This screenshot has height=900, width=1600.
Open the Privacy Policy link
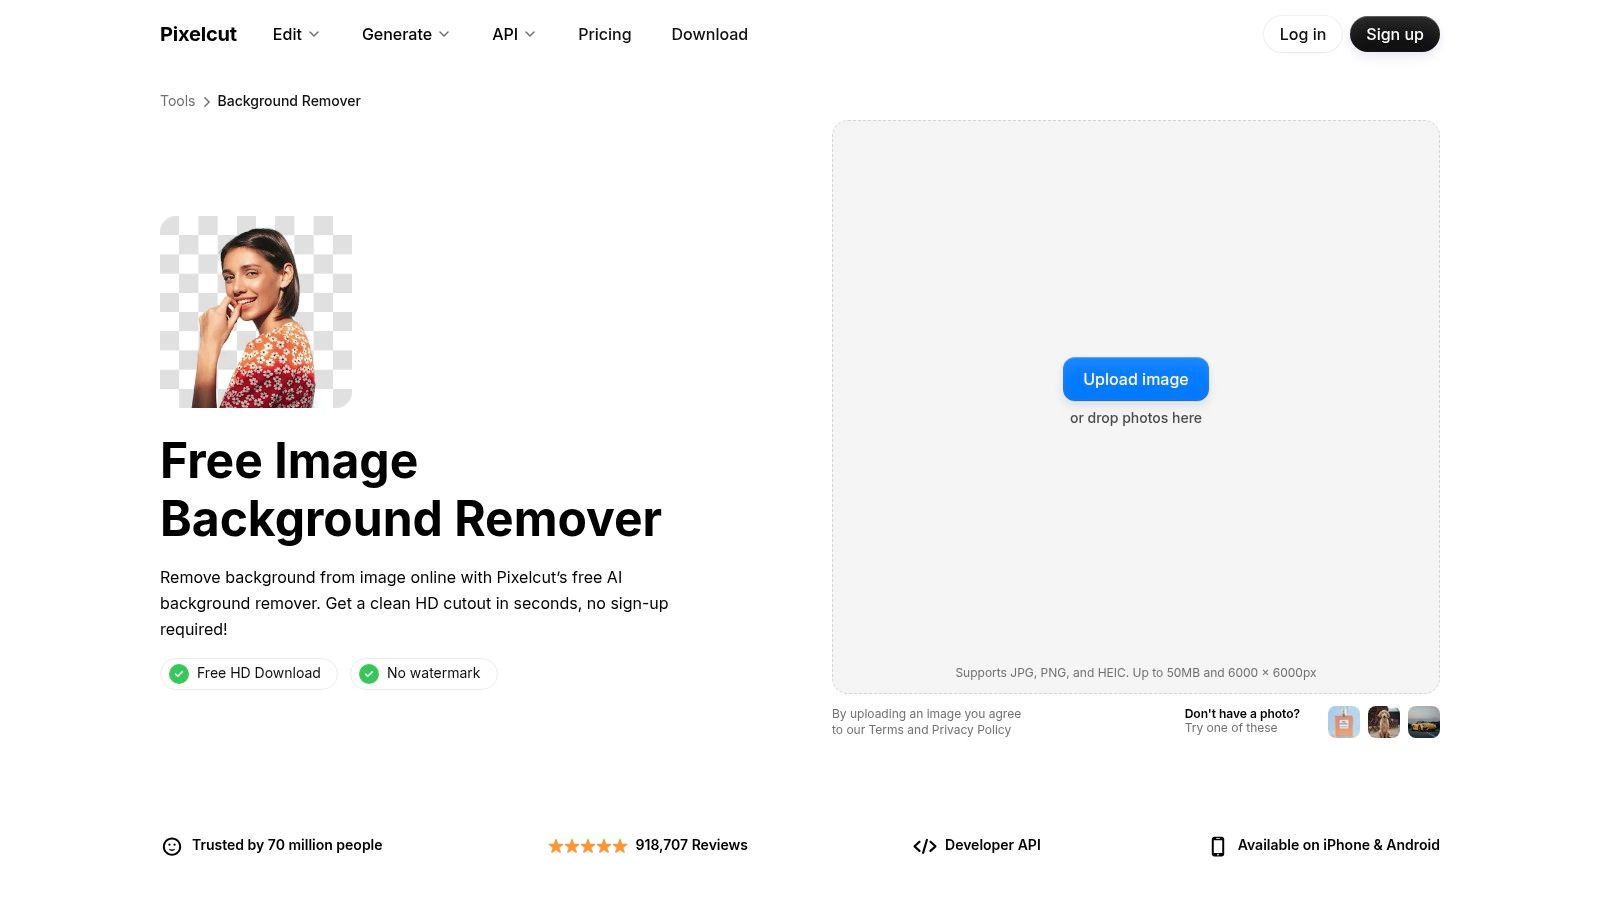971,730
